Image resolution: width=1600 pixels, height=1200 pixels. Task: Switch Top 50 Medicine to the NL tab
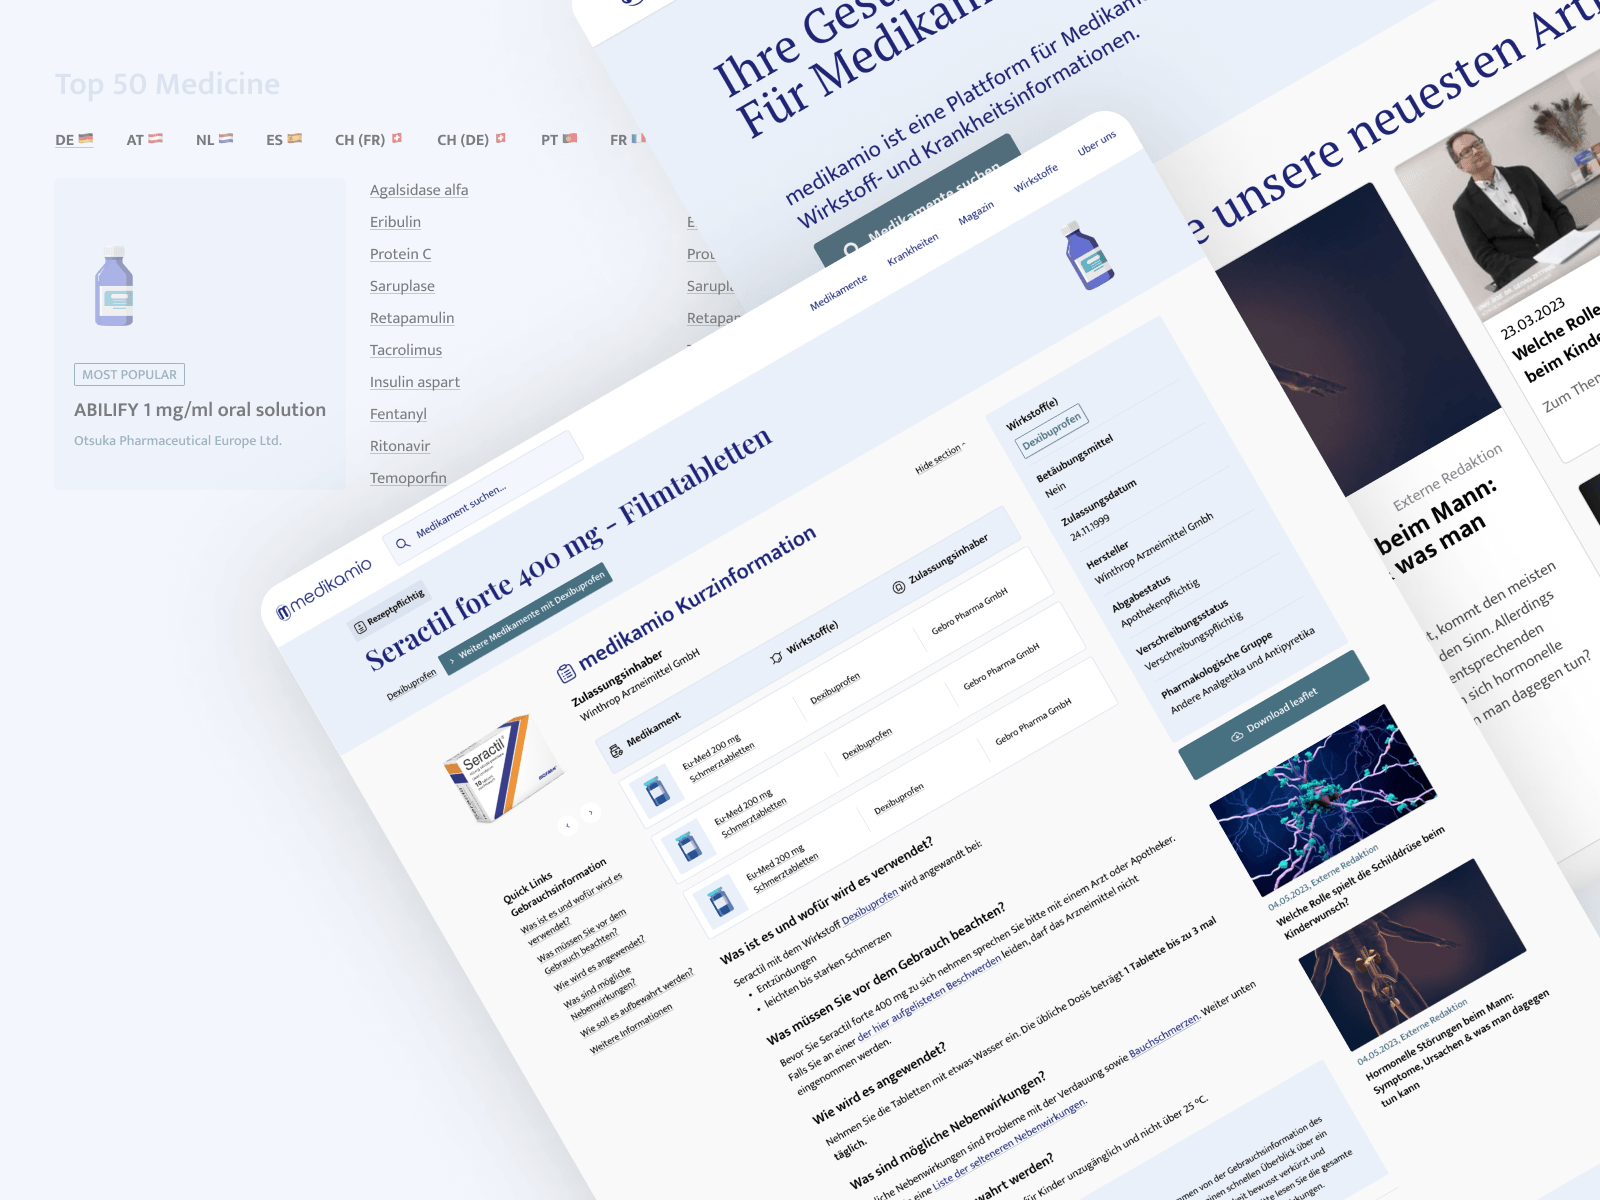click(214, 140)
